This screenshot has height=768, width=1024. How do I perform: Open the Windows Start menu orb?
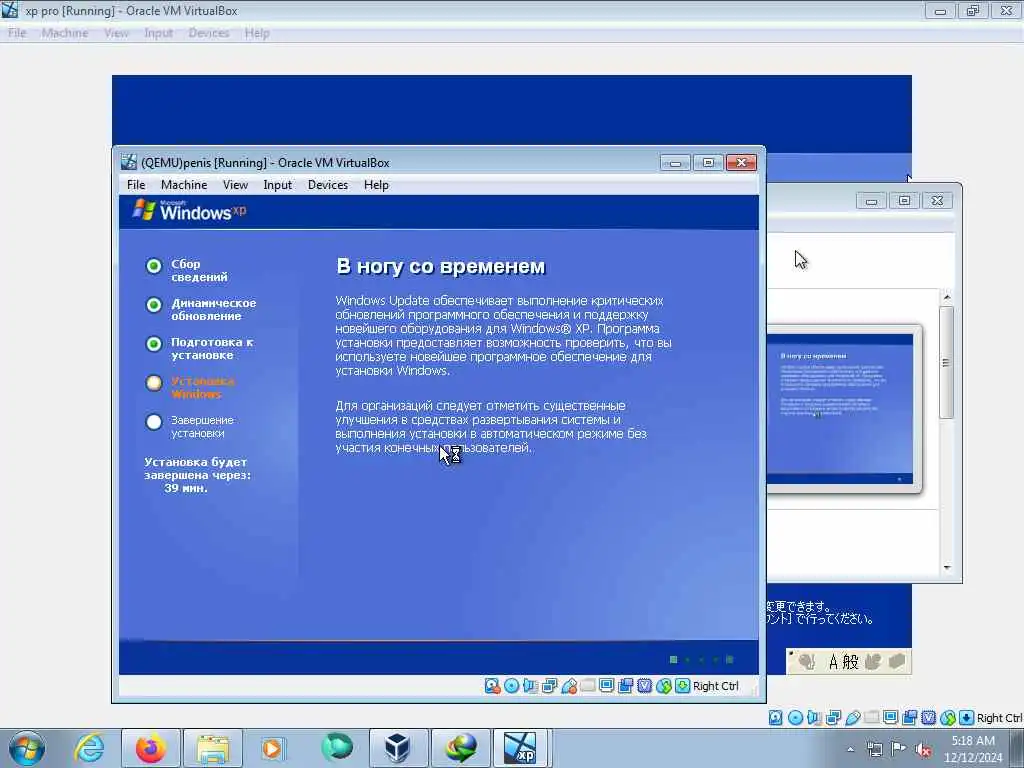click(x=27, y=748)
